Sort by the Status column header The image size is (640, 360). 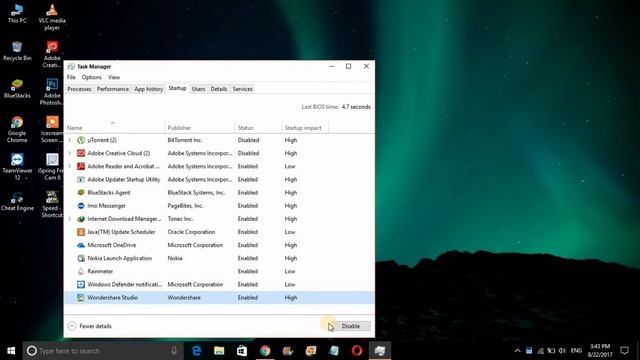[x=258, y=128]
